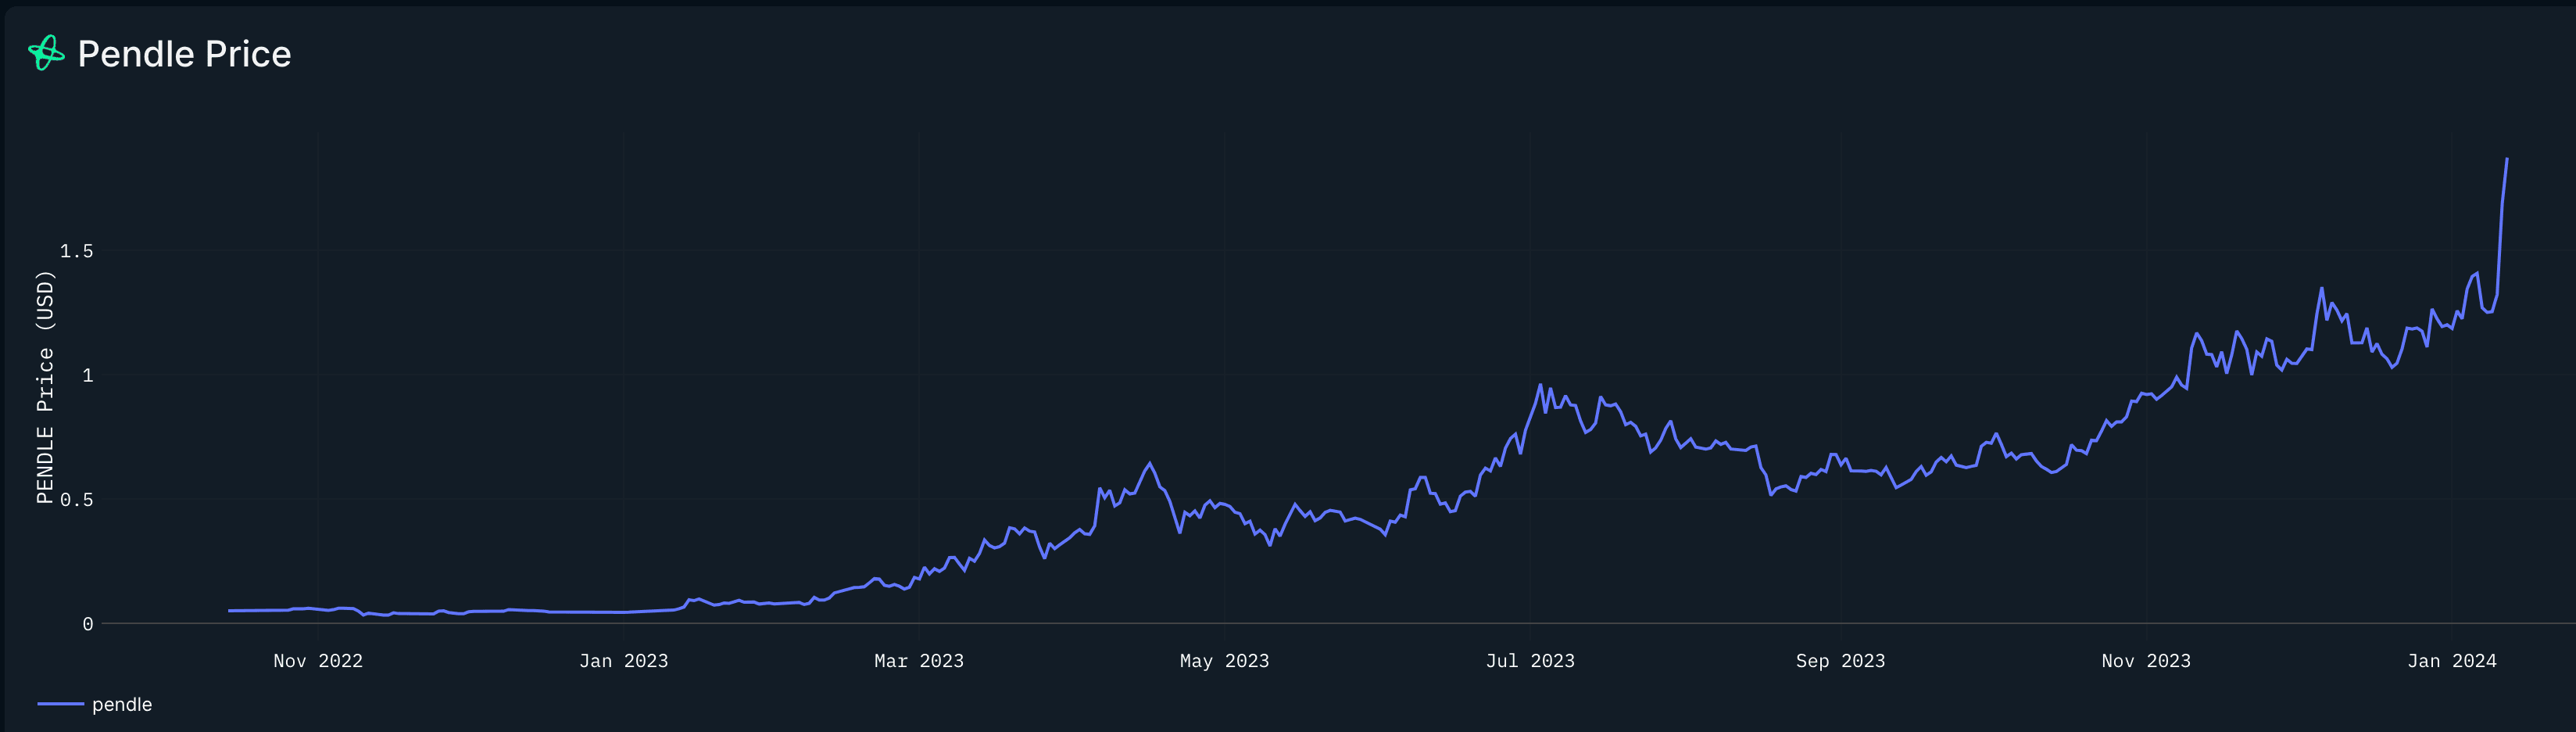
Task: Select the Jan 2024 x-axis label
Action: (2451, 661)
